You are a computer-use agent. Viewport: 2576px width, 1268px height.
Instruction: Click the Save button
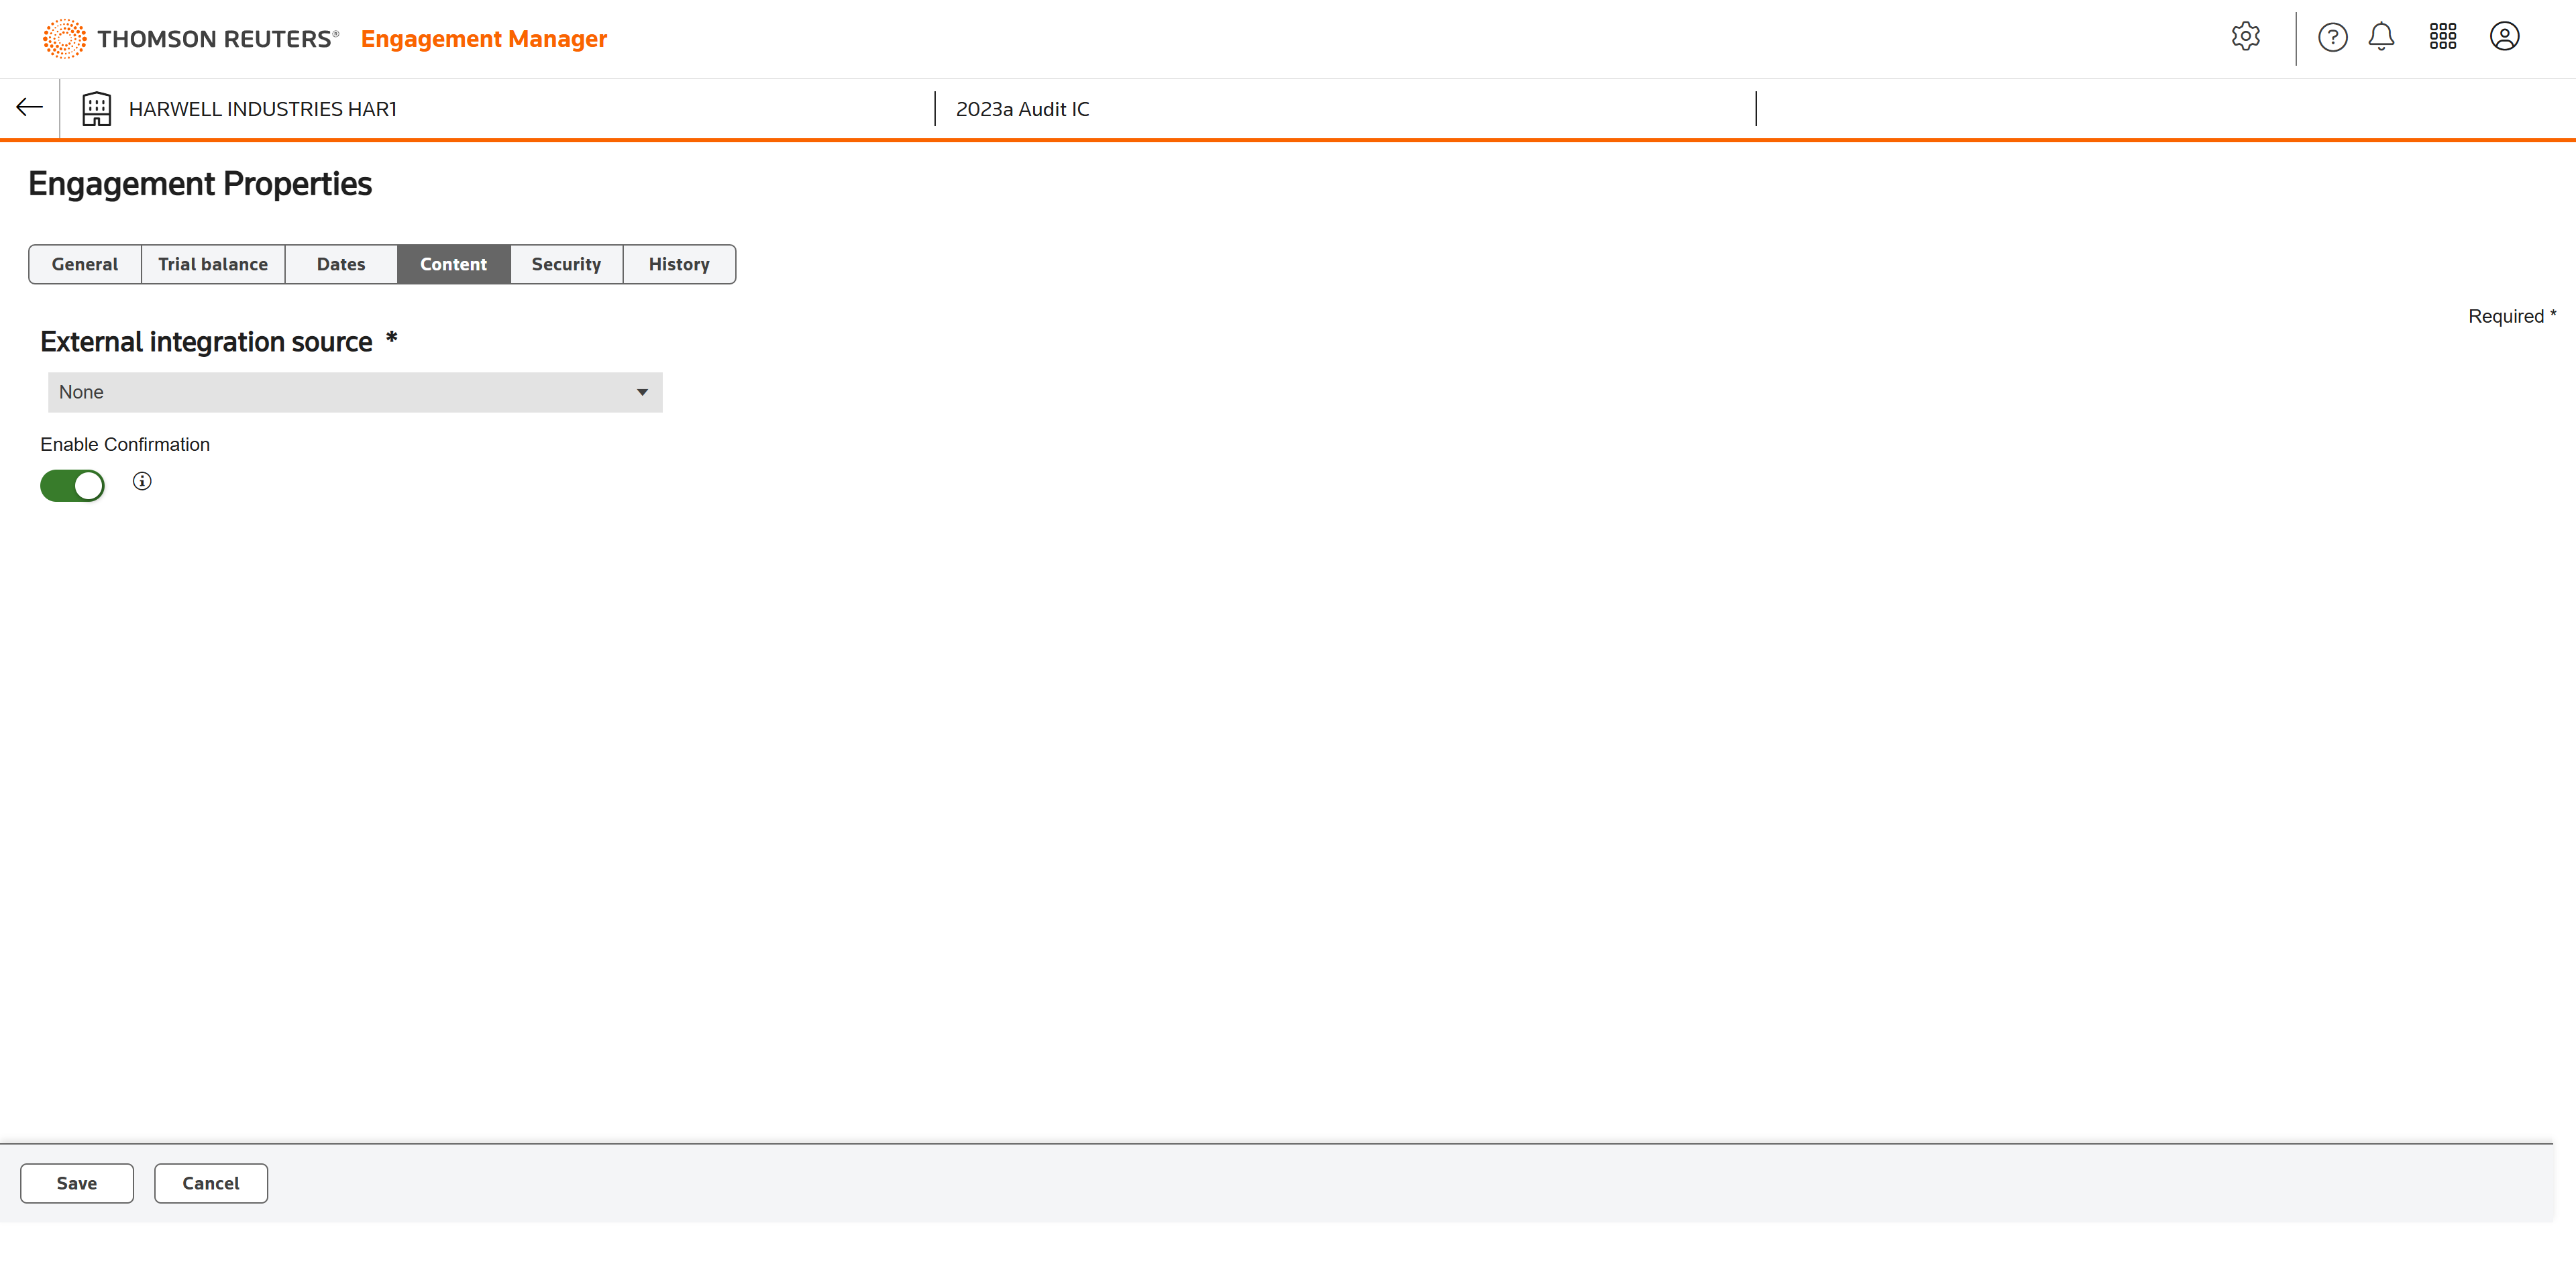pos(77,1183)
